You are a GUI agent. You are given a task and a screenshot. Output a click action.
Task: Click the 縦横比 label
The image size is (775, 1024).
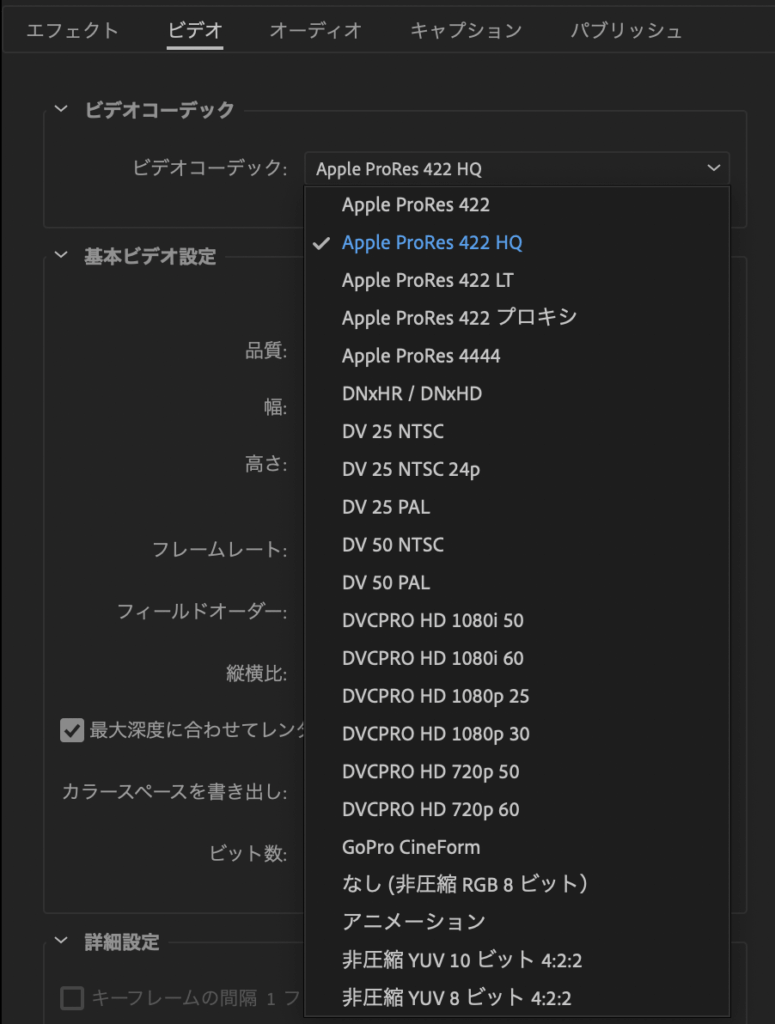click(257, 673)
